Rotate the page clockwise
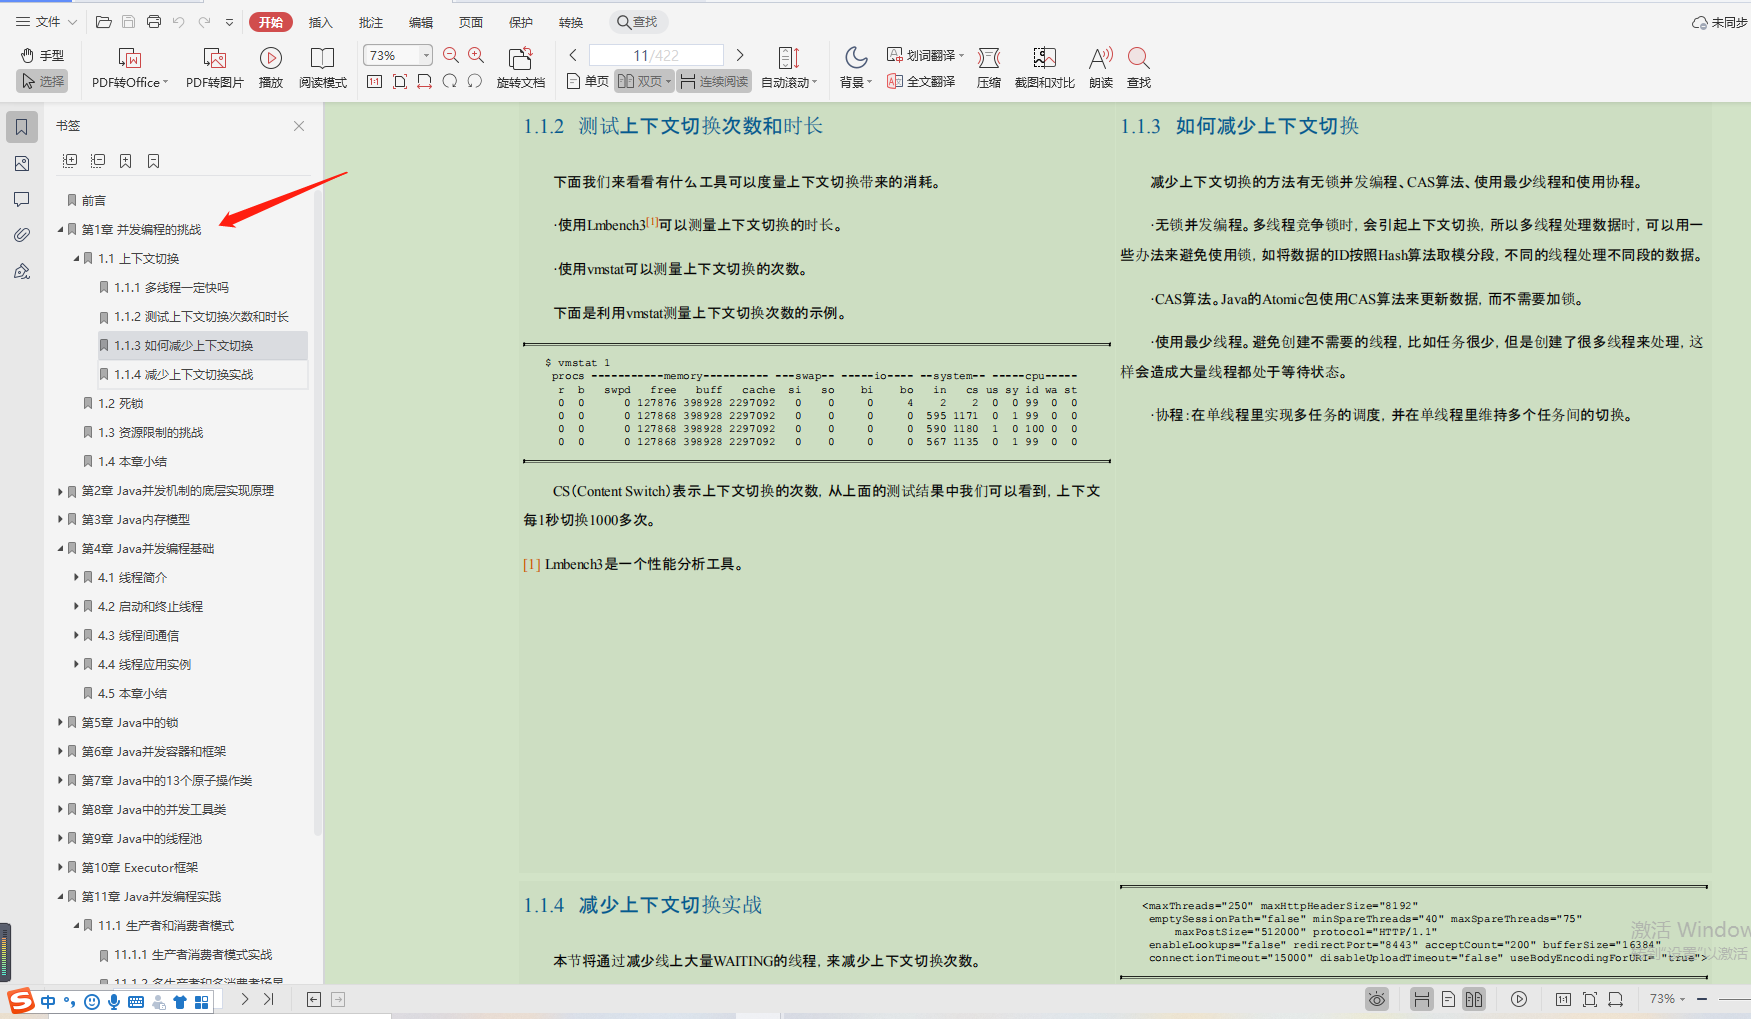The image size is (1751, 1019). click(x=450, y=81)
